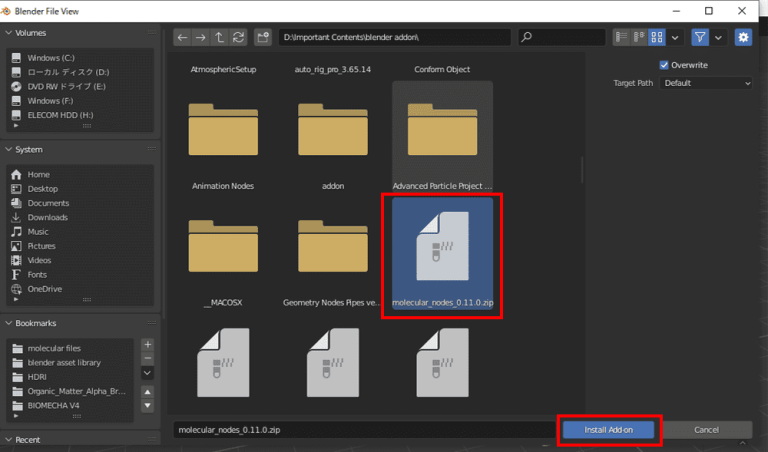Cancel the file dialog
The height and width of the screenshot is (452, 768).
click(708, 430)
